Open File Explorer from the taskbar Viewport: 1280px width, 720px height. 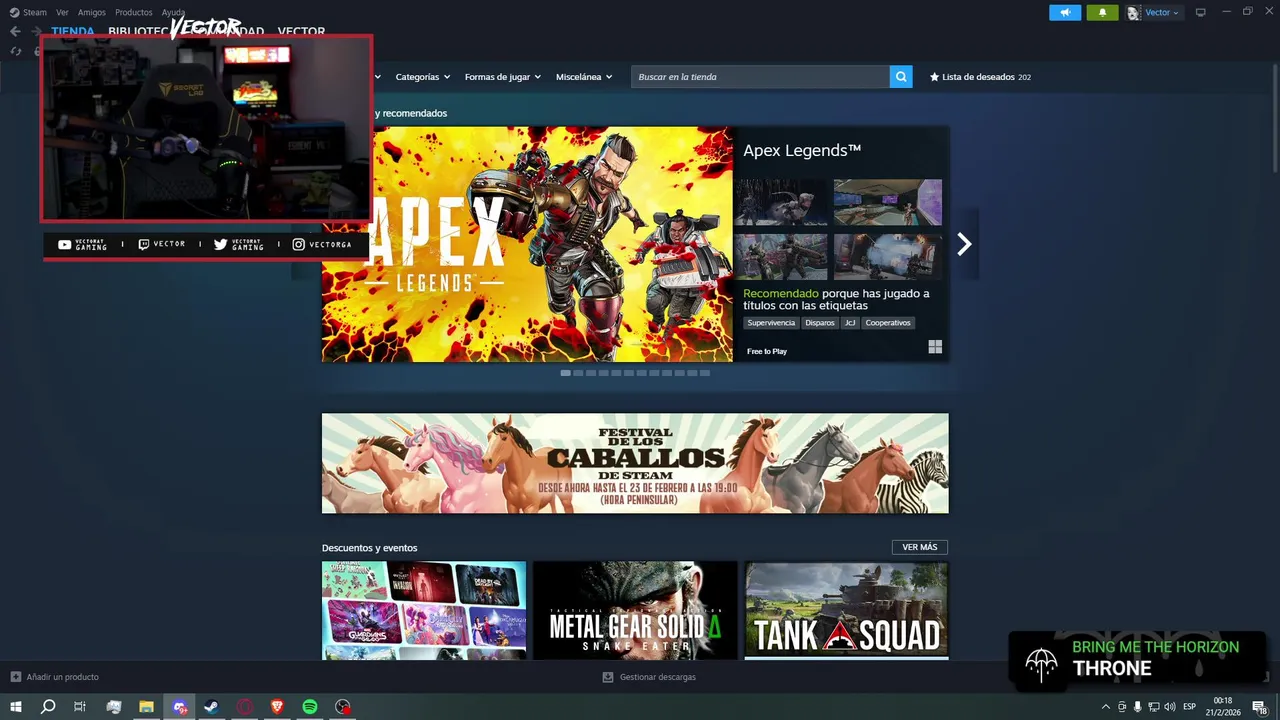point(146,707)
